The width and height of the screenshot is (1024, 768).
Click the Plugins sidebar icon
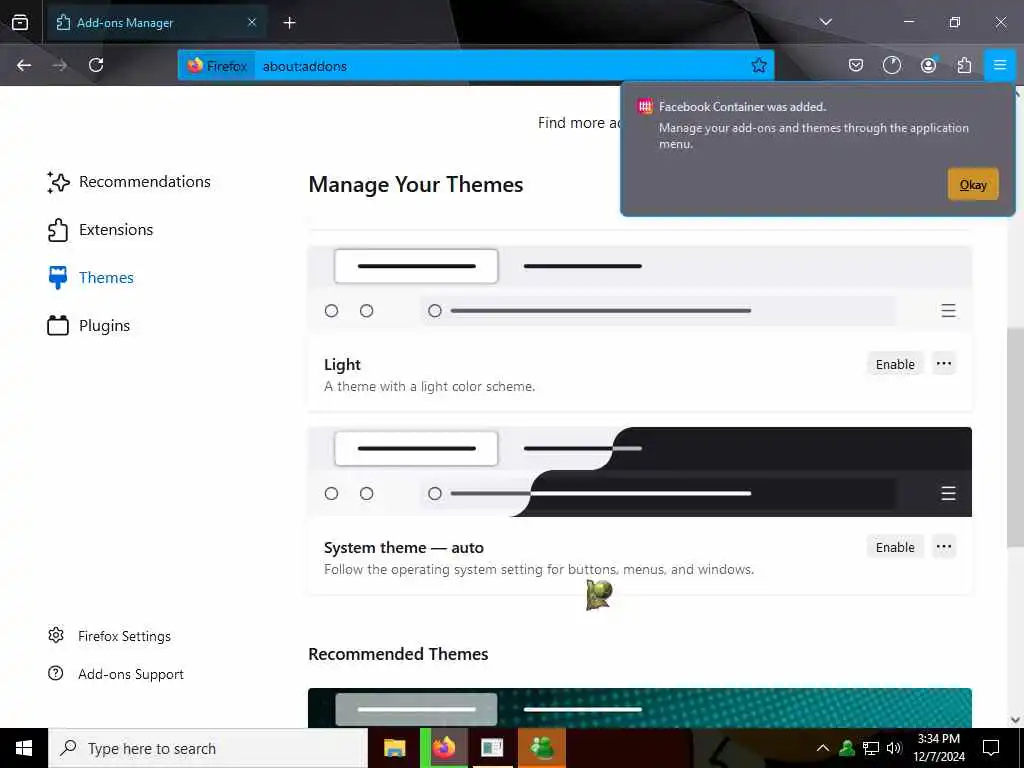coord(57,325)
